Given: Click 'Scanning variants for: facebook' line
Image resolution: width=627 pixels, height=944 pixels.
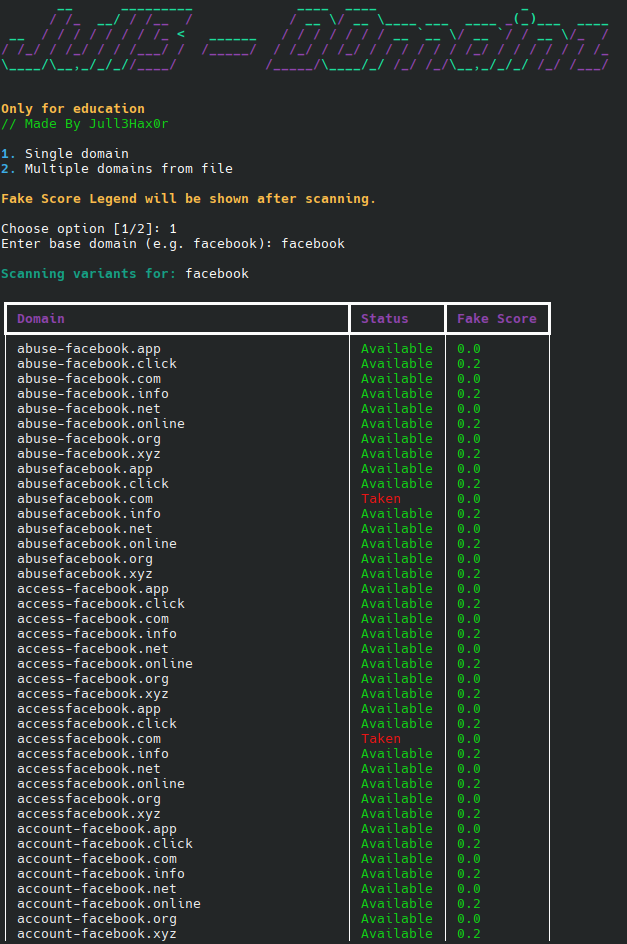Looking at the screenshot, I should 125,274.
